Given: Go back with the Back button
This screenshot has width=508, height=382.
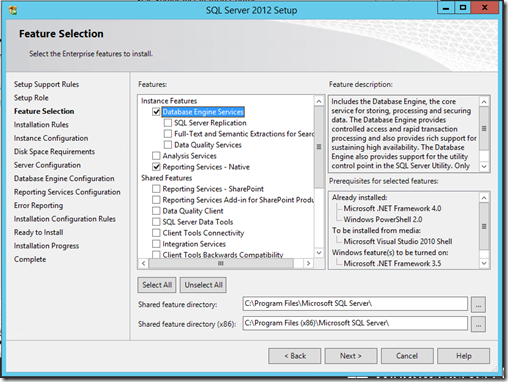Looking at the screenshot, I should pyautogui.click(x=295, y=356).
